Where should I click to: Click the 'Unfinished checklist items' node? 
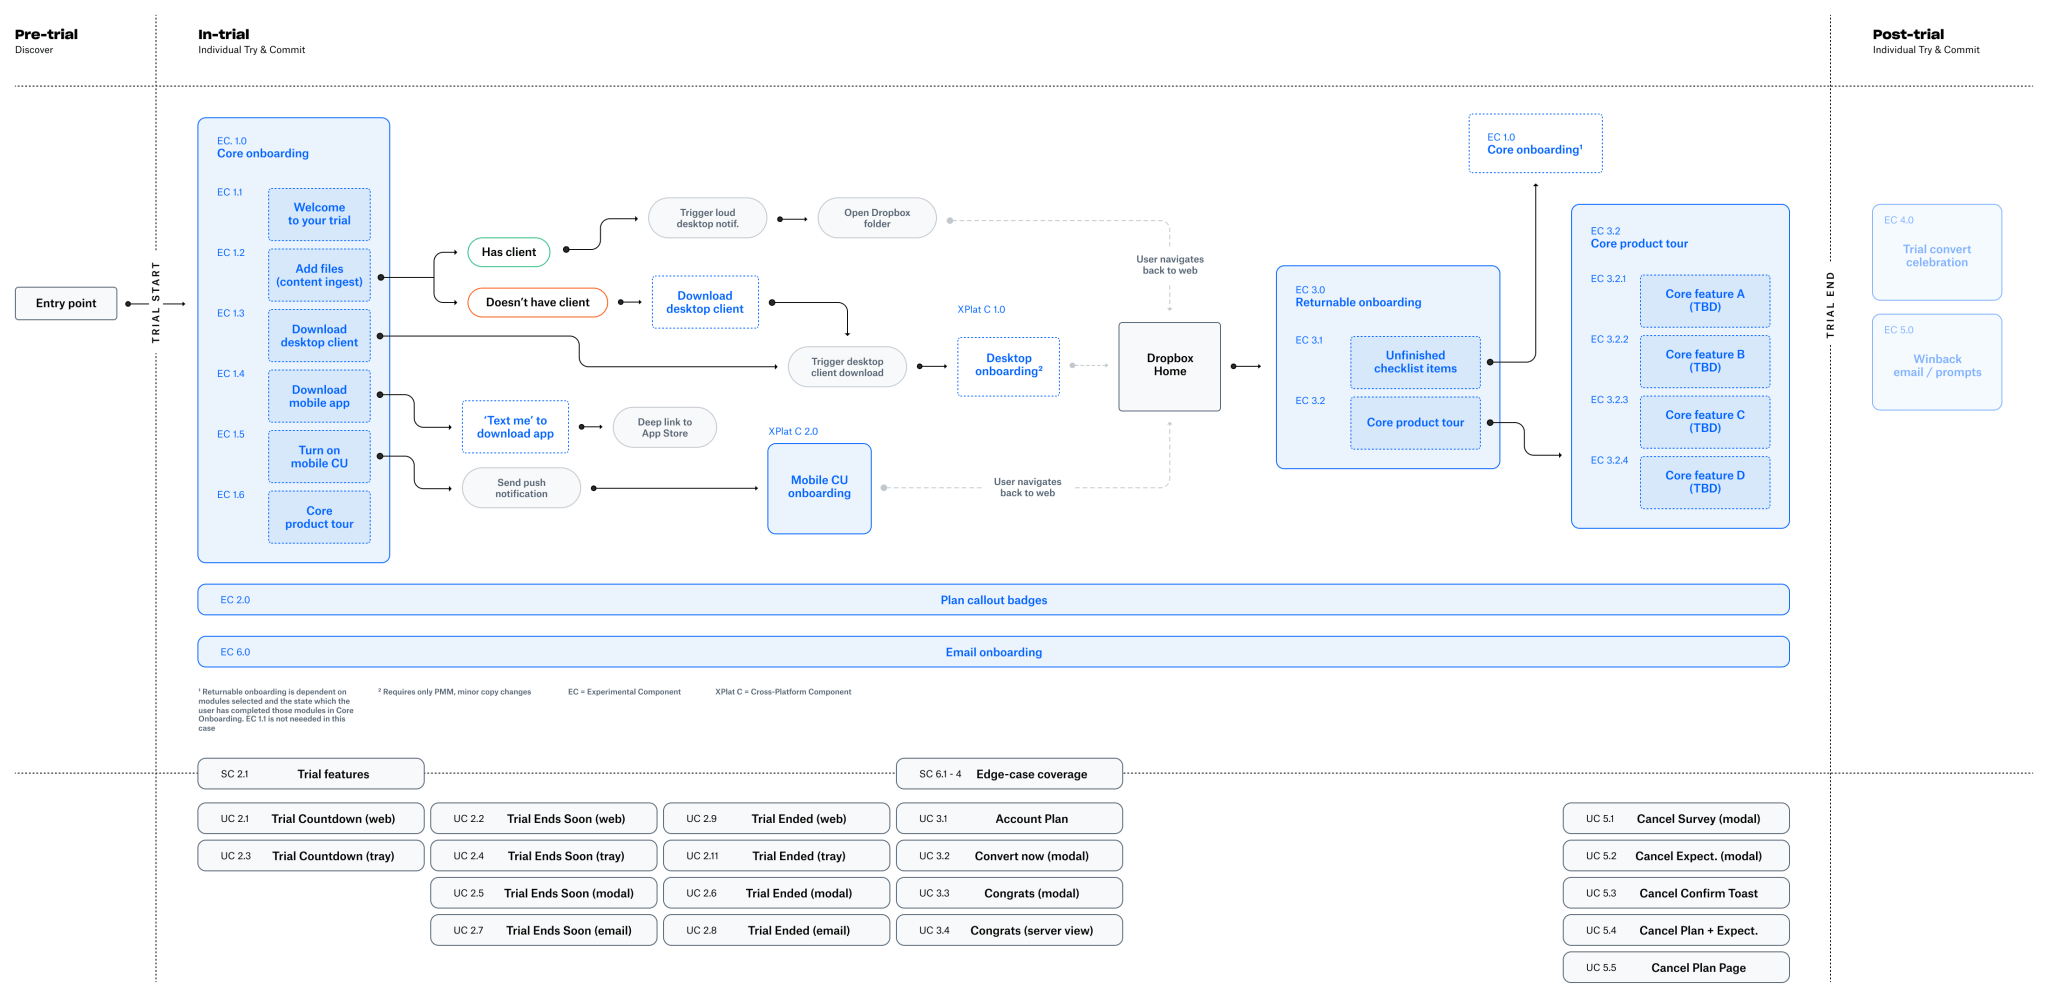[x=1415, y=362]
